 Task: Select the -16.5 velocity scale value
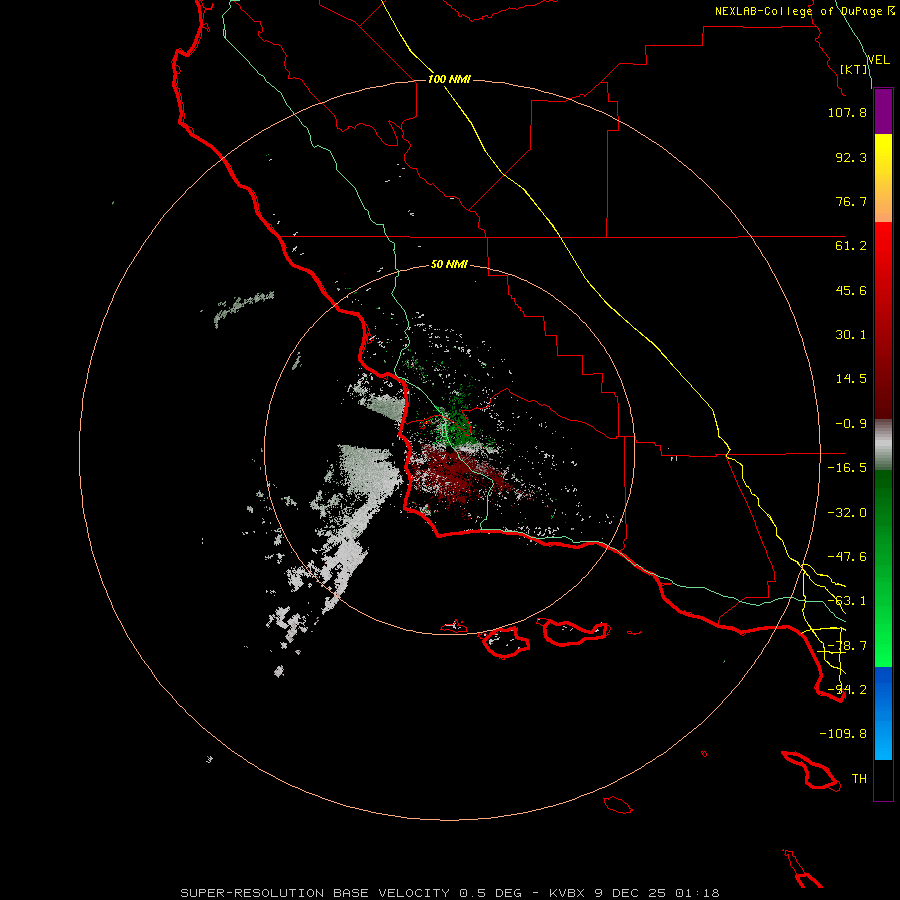point(847,468)
